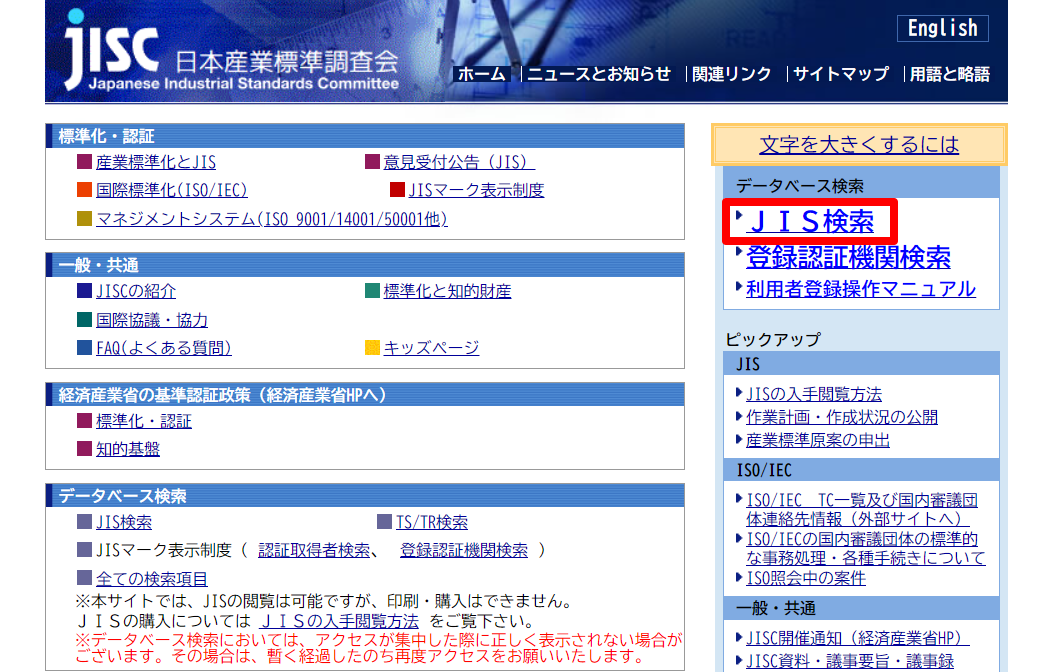This screenshot has width=1044, height=672.
Task: Open 標準化と知的財産 link
Action: click(447, 291)
